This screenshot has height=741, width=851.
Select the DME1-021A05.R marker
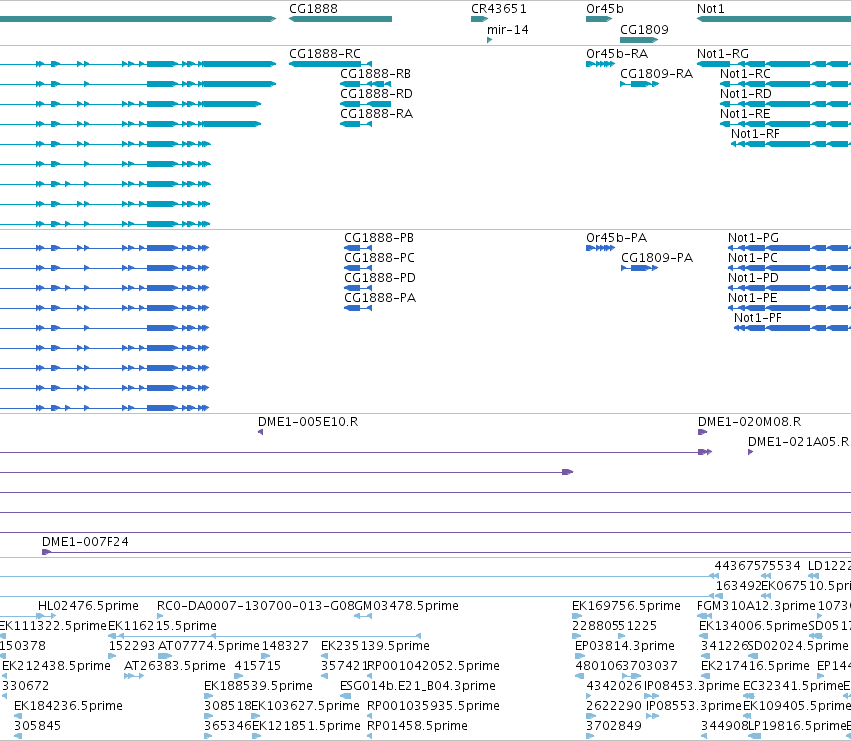[x=751, y=452]
